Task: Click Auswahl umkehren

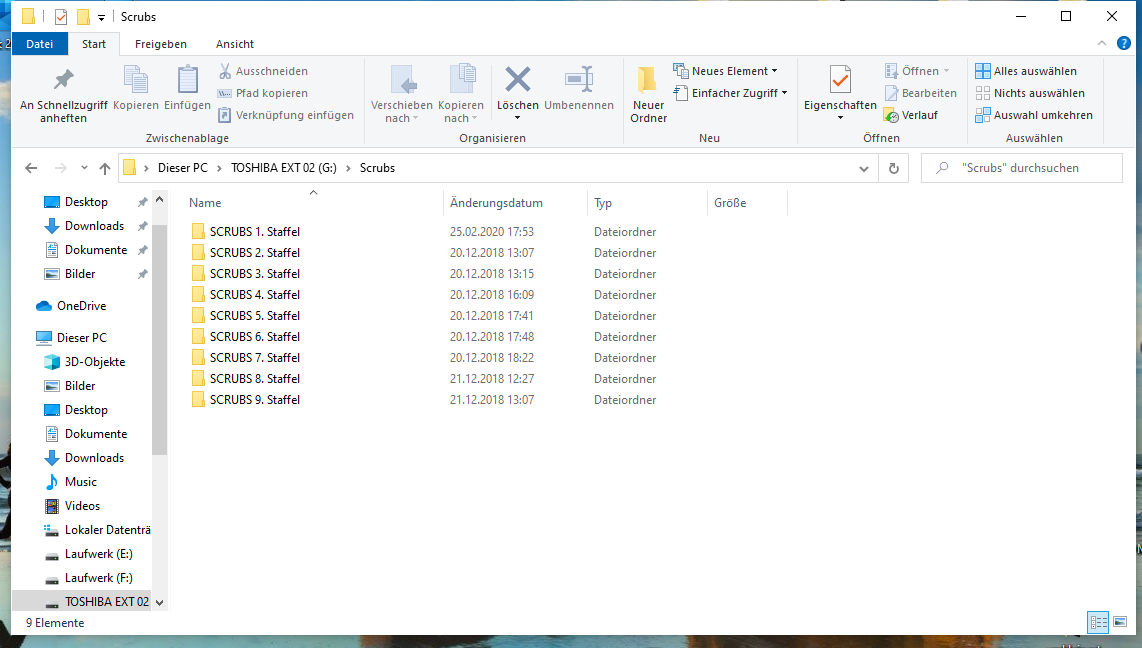Action: (1033, 115)
